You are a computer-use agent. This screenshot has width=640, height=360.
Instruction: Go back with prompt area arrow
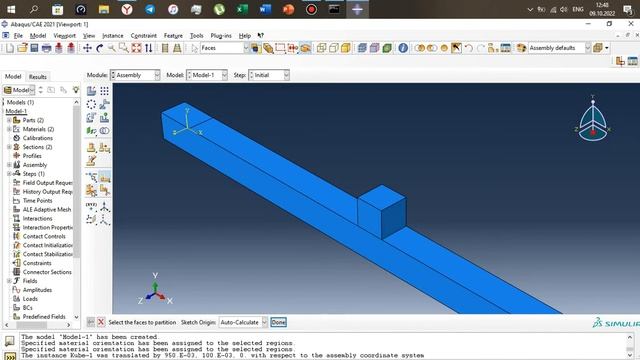91,322
